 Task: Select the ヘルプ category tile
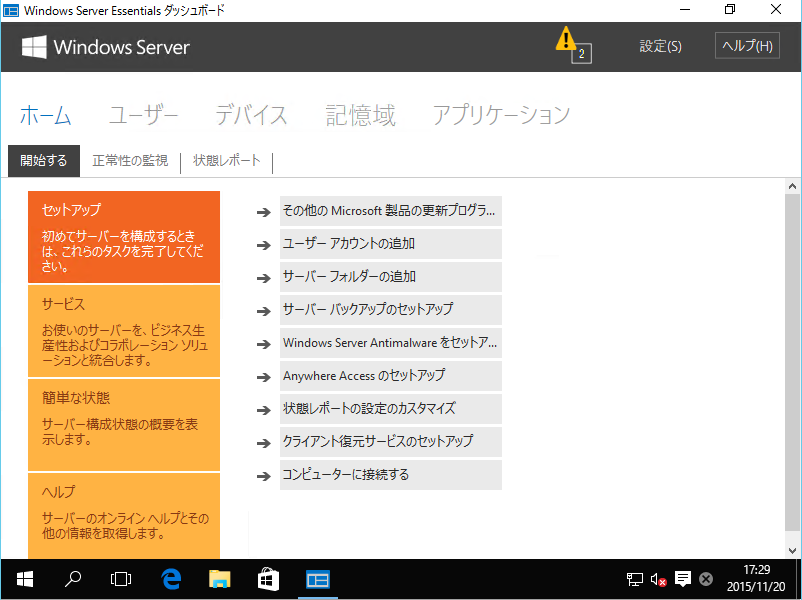[124, 516]
